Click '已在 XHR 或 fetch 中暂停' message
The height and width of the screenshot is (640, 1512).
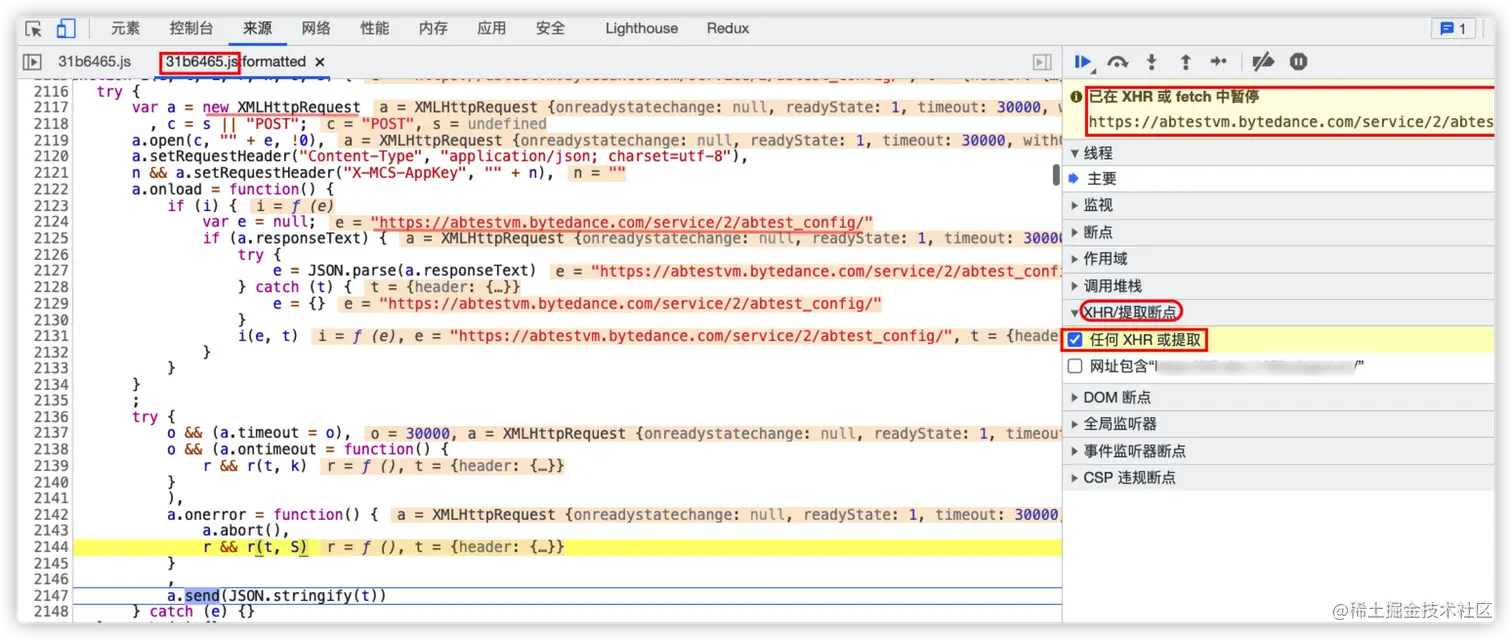(1172, 97)
